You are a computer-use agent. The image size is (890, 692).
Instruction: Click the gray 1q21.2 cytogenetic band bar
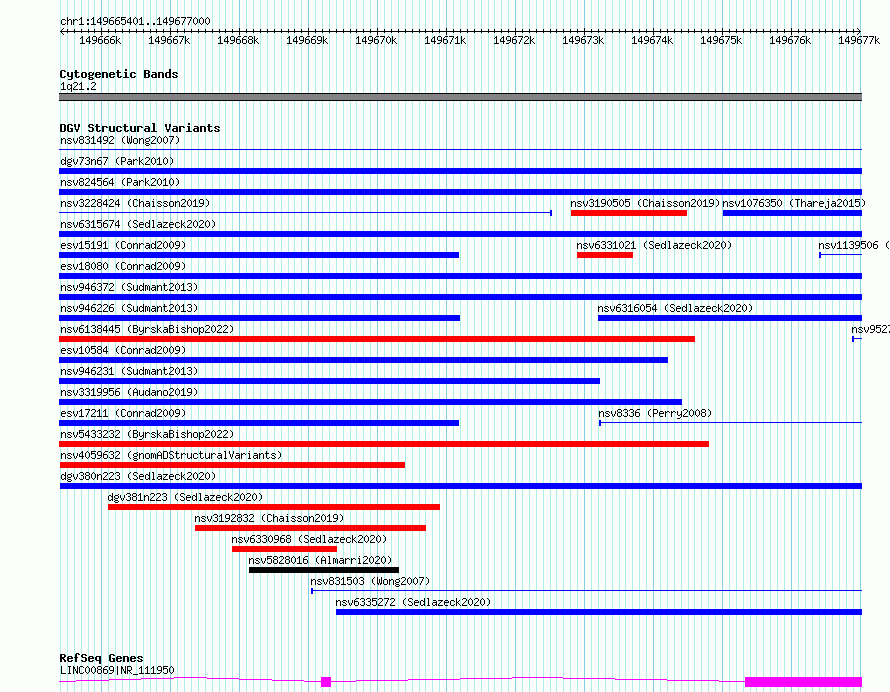tap(460, 97)
